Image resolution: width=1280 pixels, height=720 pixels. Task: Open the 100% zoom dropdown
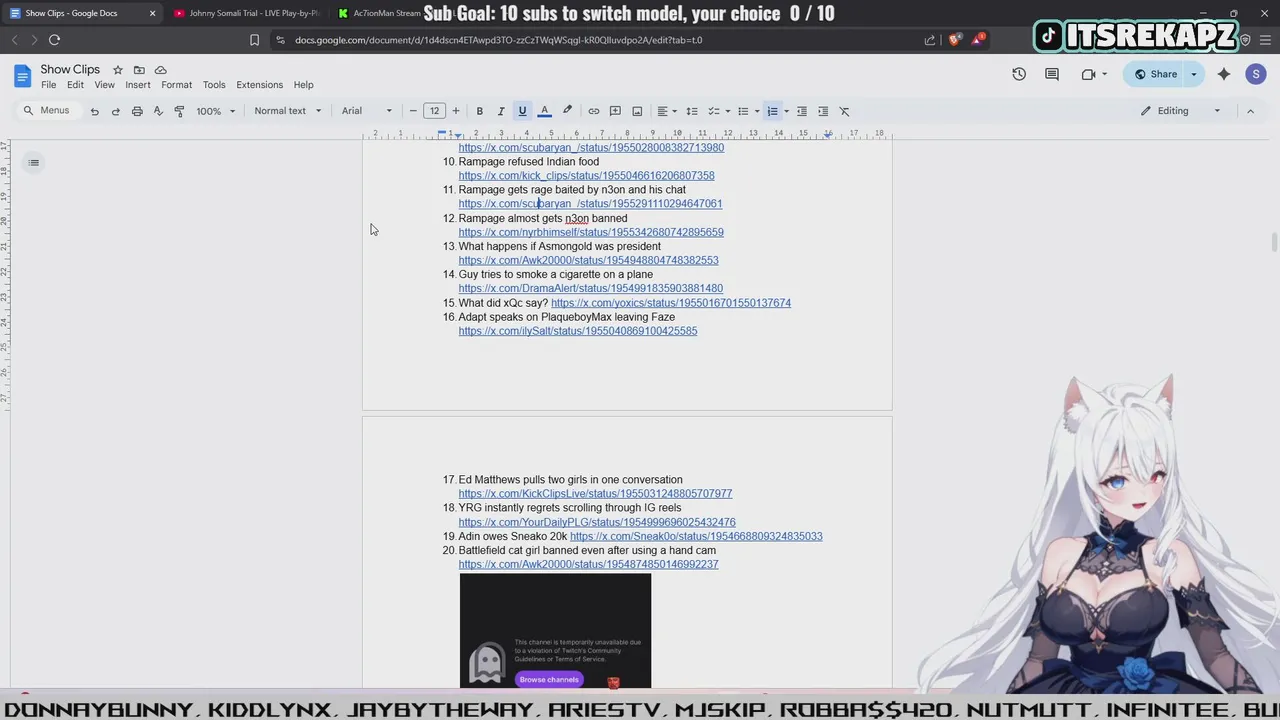point(215,111)
